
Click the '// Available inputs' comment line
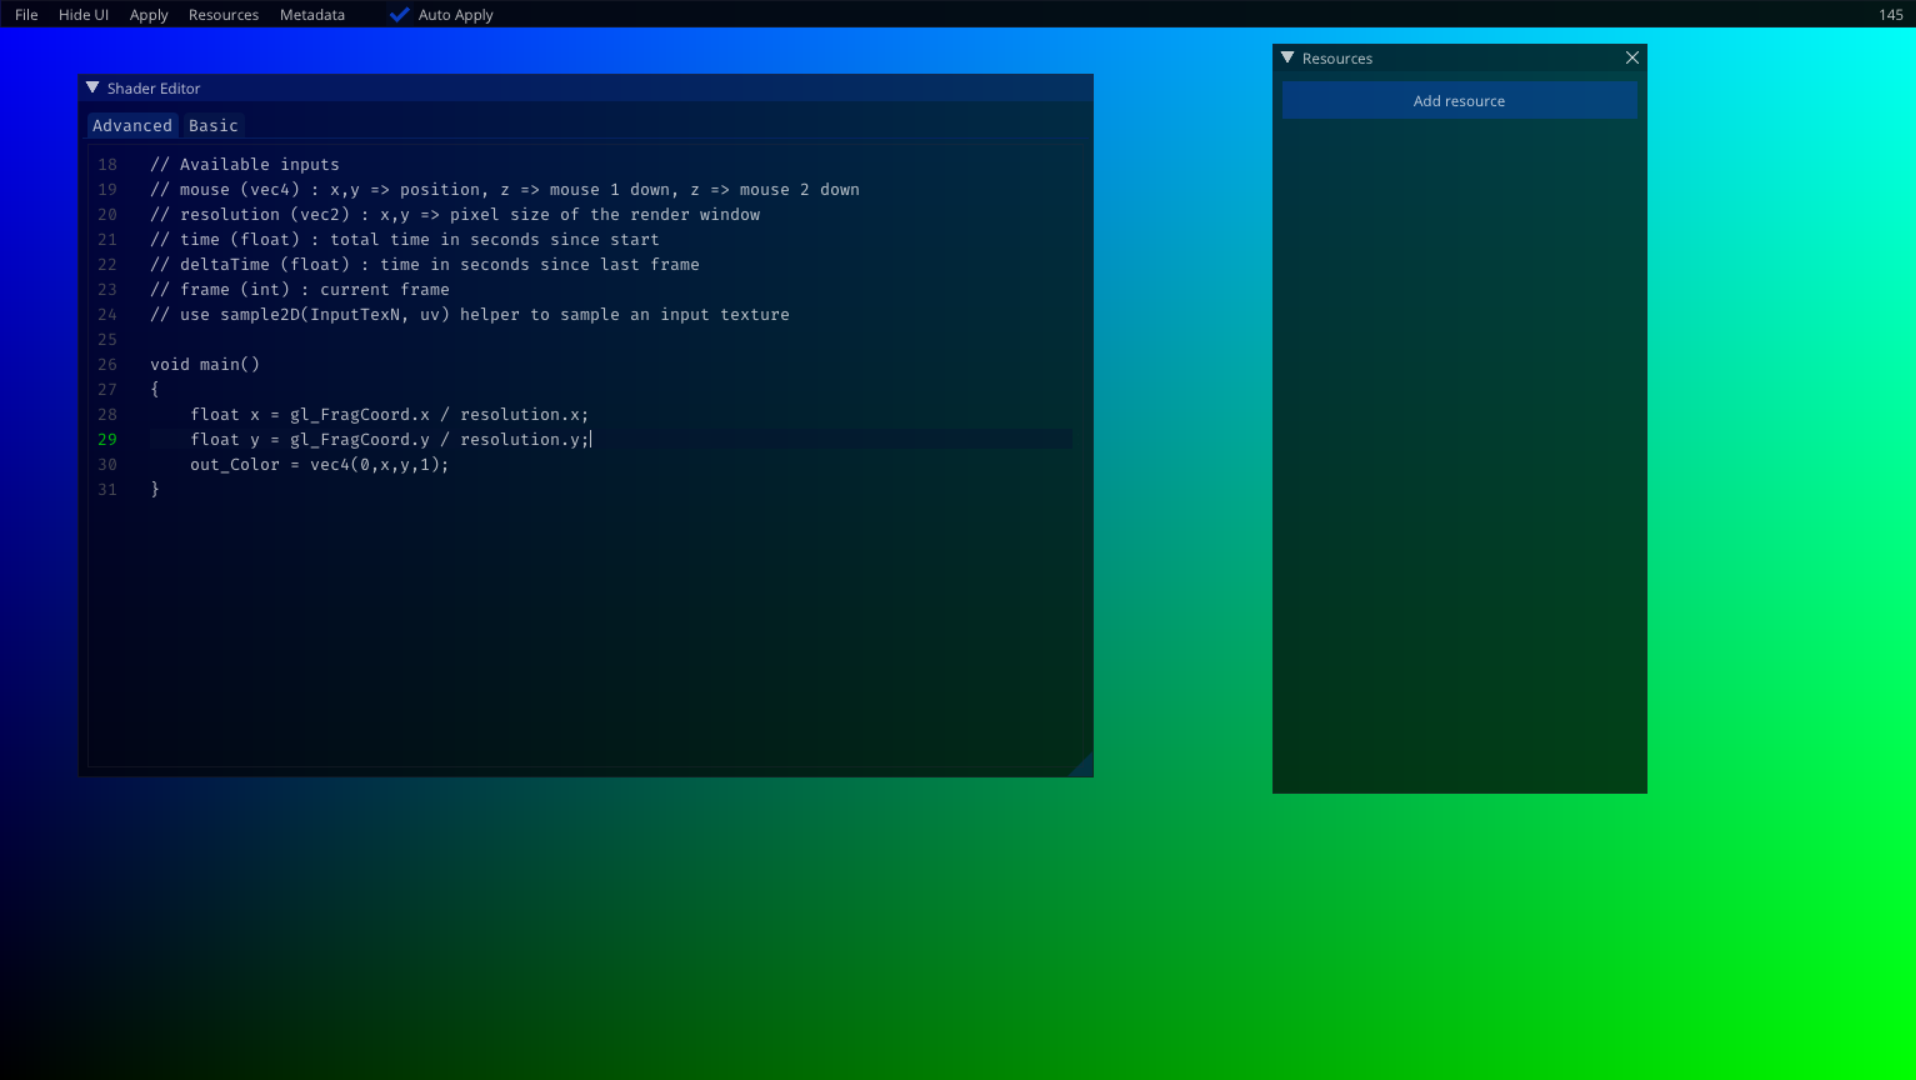pos(245,164)
